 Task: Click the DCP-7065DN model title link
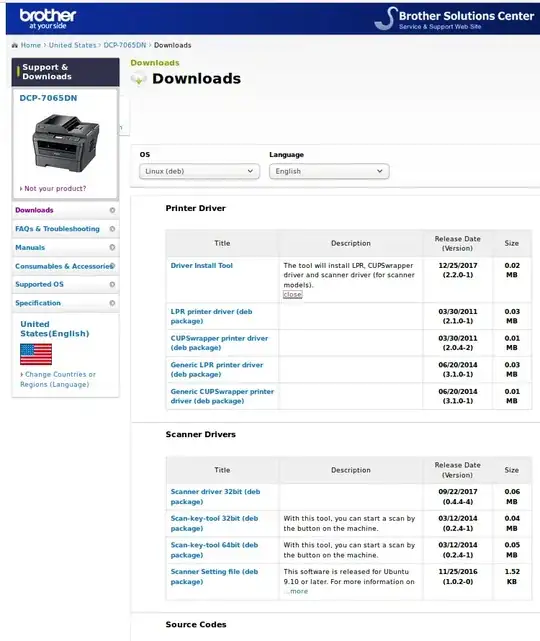(x=48, y=98)
